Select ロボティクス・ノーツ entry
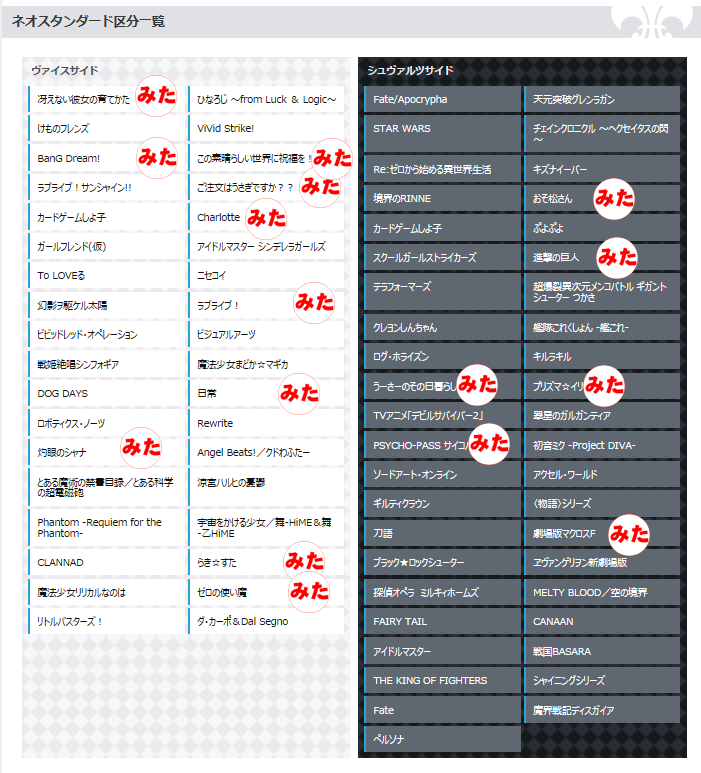701x773 pixels. [x=106, y=423]
